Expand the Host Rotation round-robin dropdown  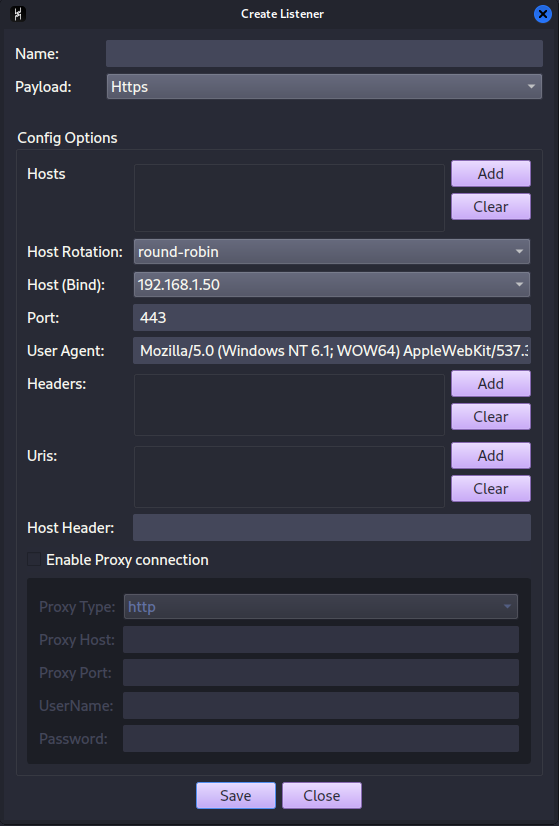[331, 252]
